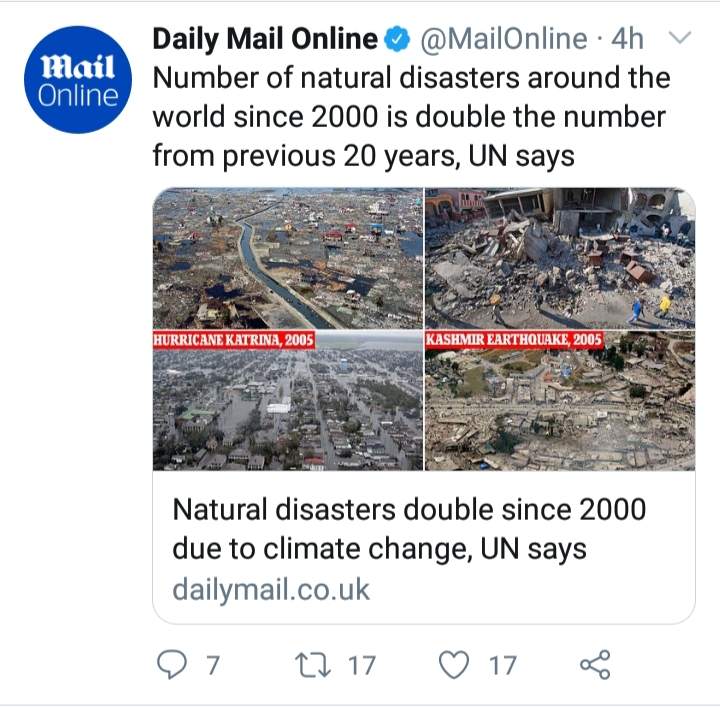Click the Kashmir Earthquake, 2005 label
This screenshot has height=707, width=720.
coord(514,340)
